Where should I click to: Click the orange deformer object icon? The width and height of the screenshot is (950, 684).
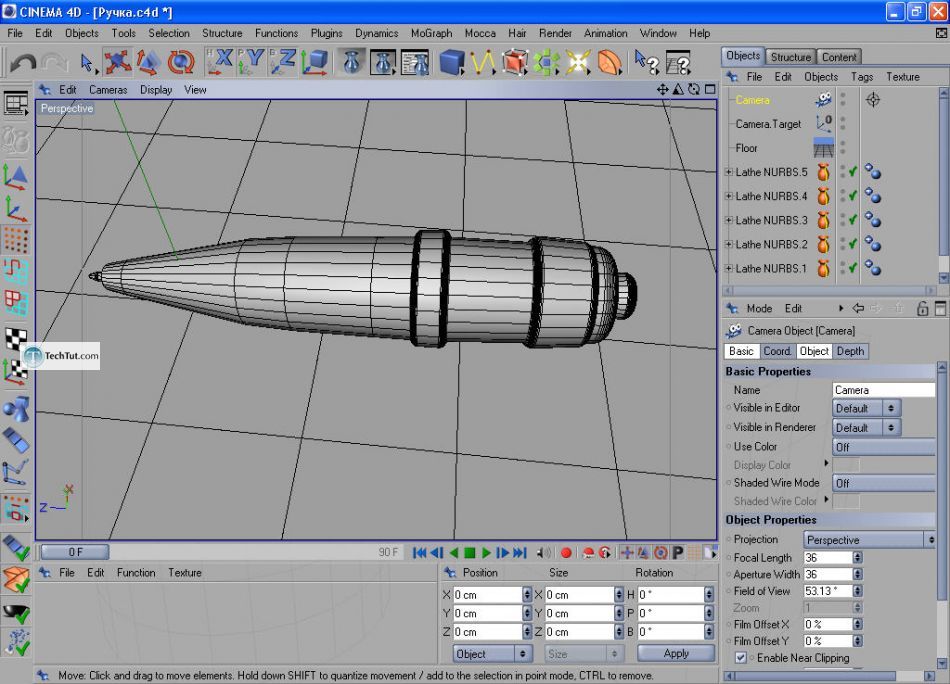[610, 62]
